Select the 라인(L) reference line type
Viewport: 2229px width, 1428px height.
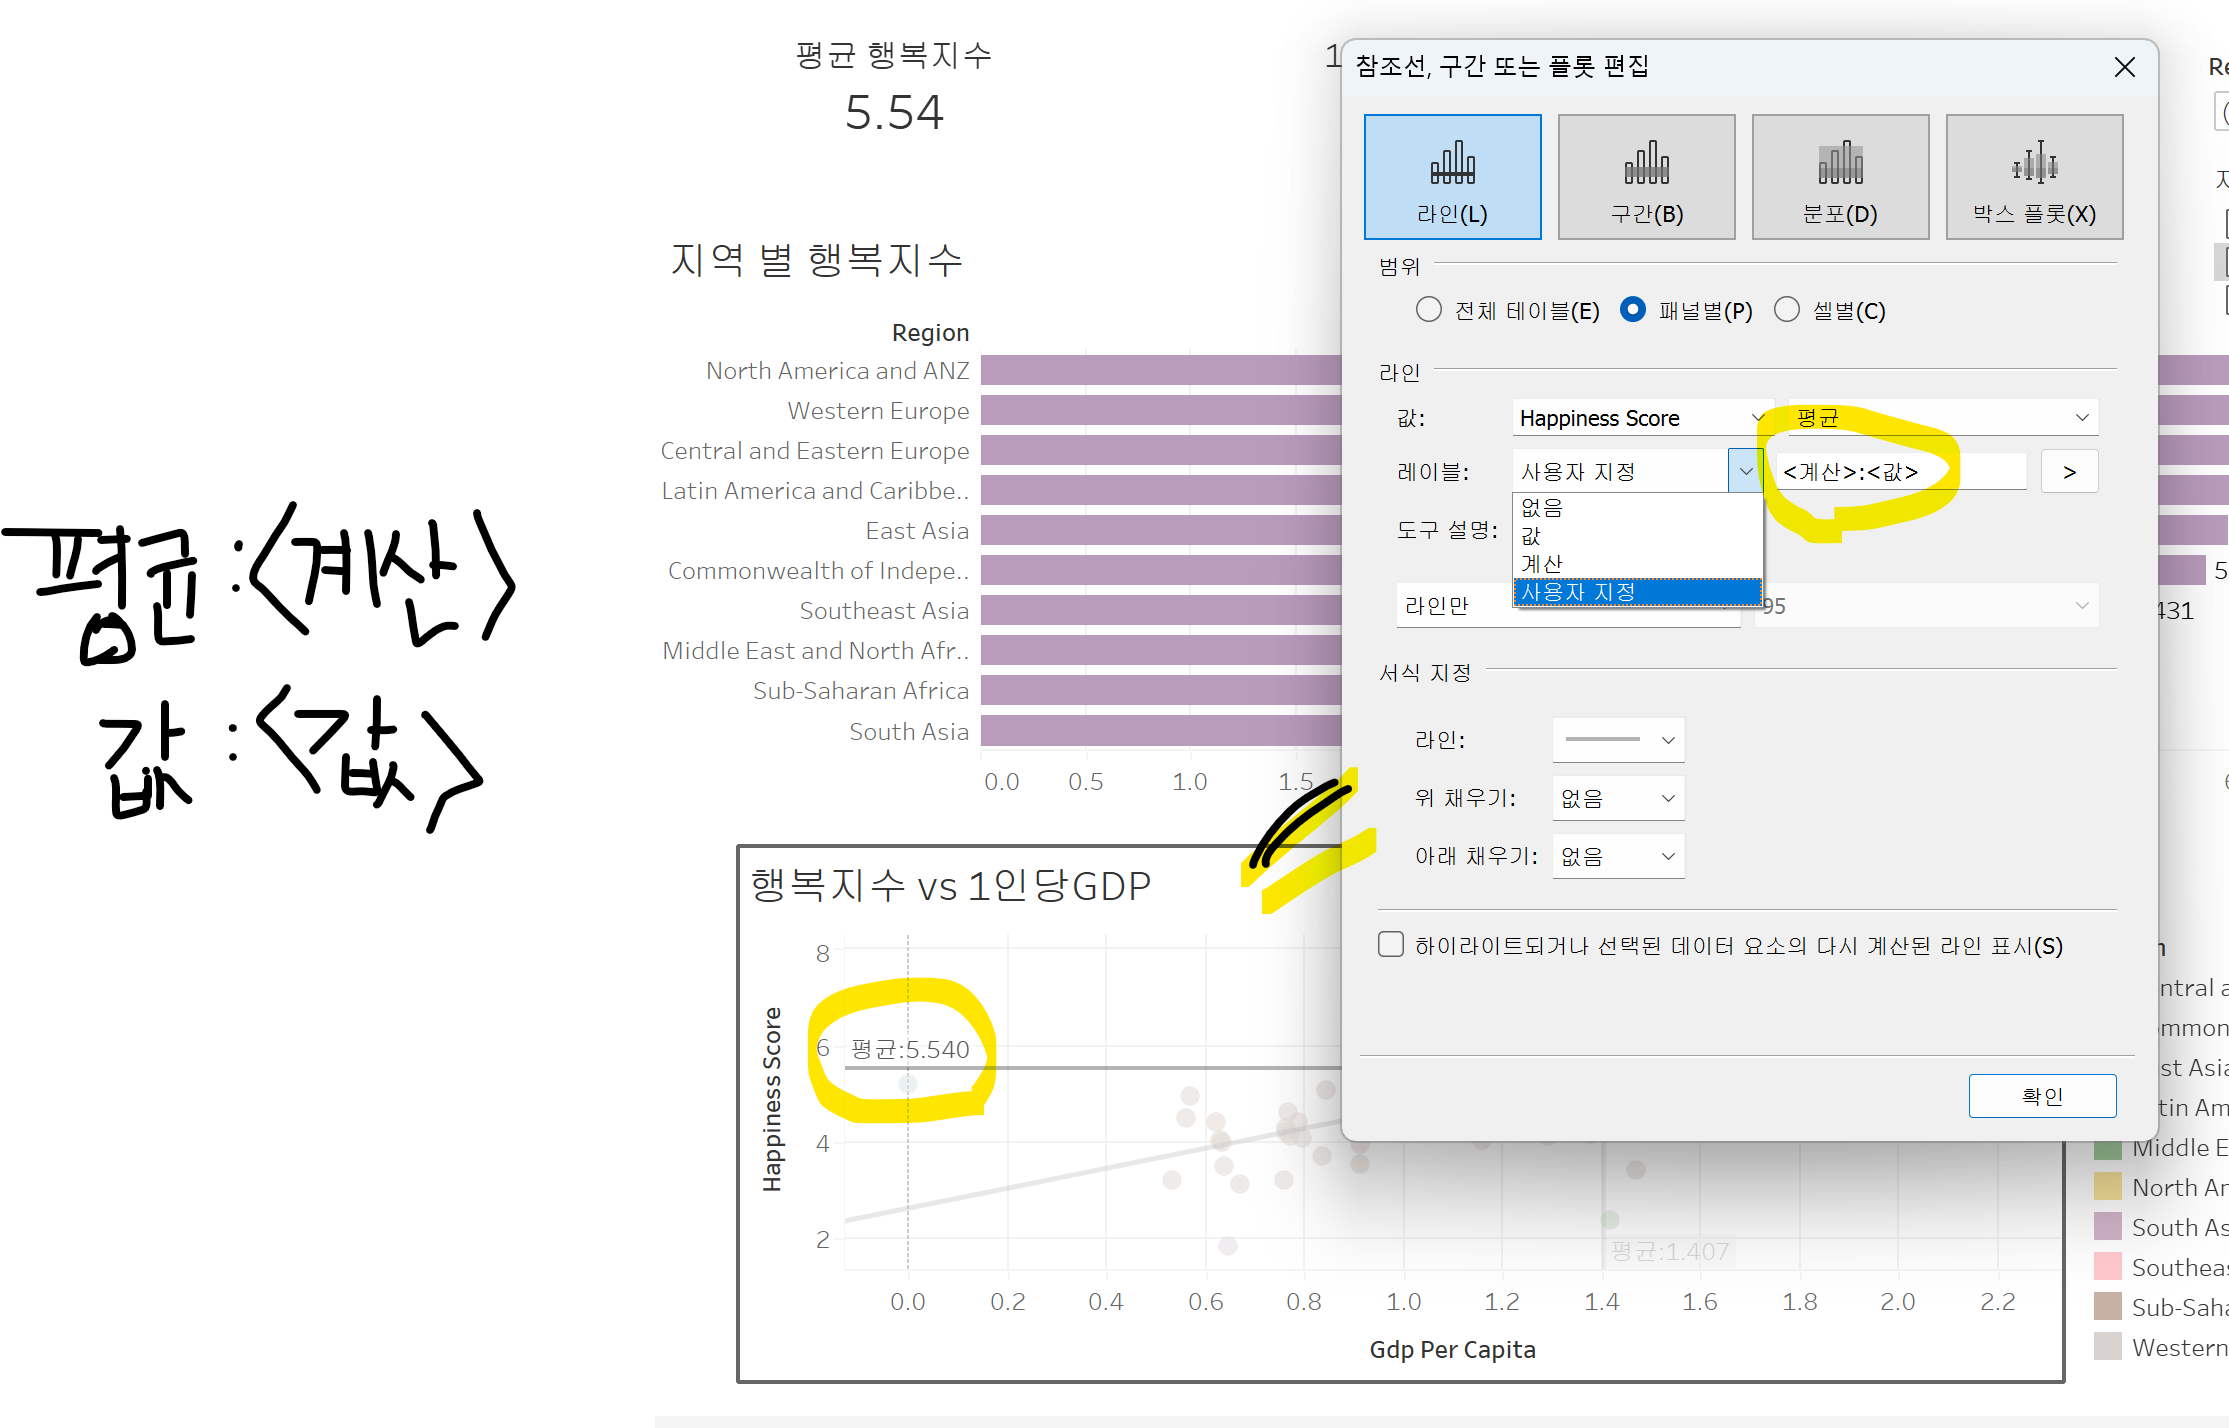coord(1452,177)
